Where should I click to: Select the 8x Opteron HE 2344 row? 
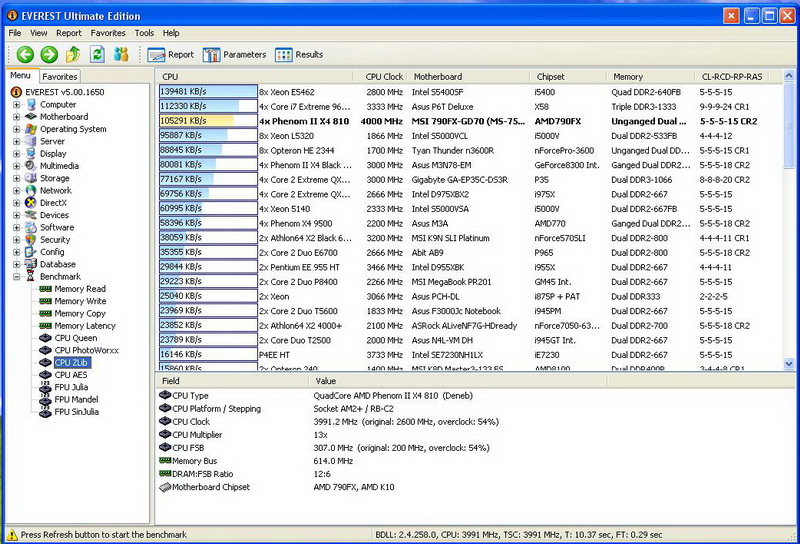point(469,151)
